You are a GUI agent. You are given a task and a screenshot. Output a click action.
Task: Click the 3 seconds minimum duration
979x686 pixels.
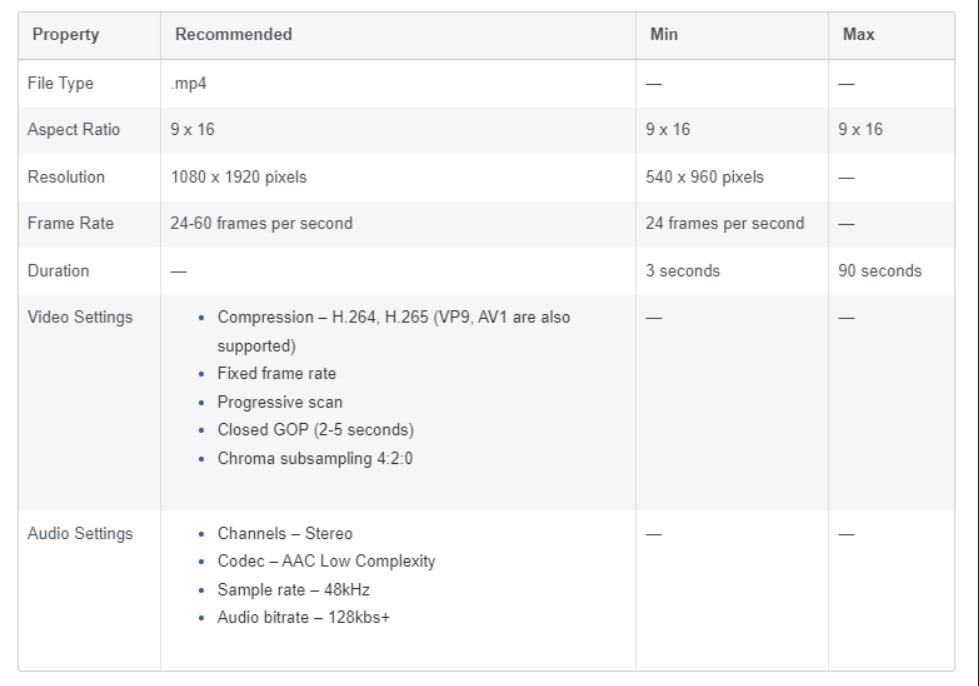click(x=684, y=270)
